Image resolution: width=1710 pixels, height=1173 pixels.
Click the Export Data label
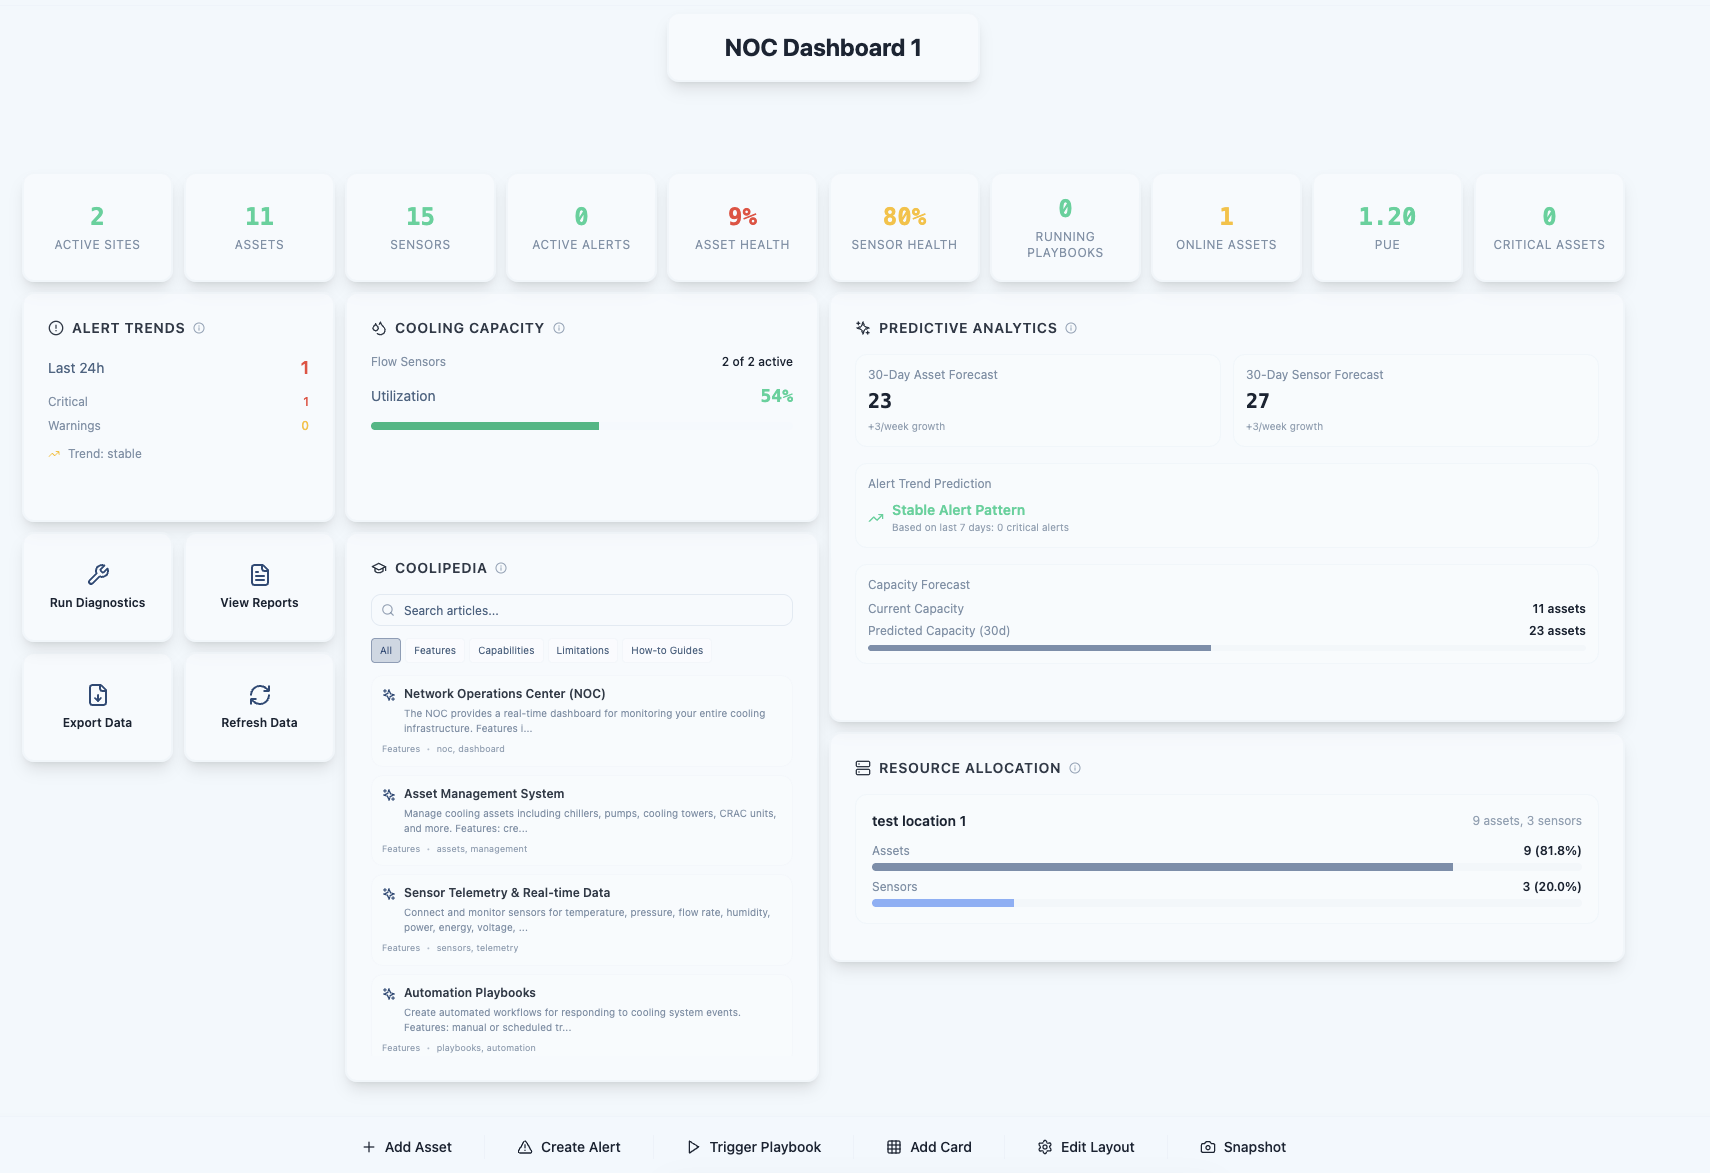click(98, 723)
